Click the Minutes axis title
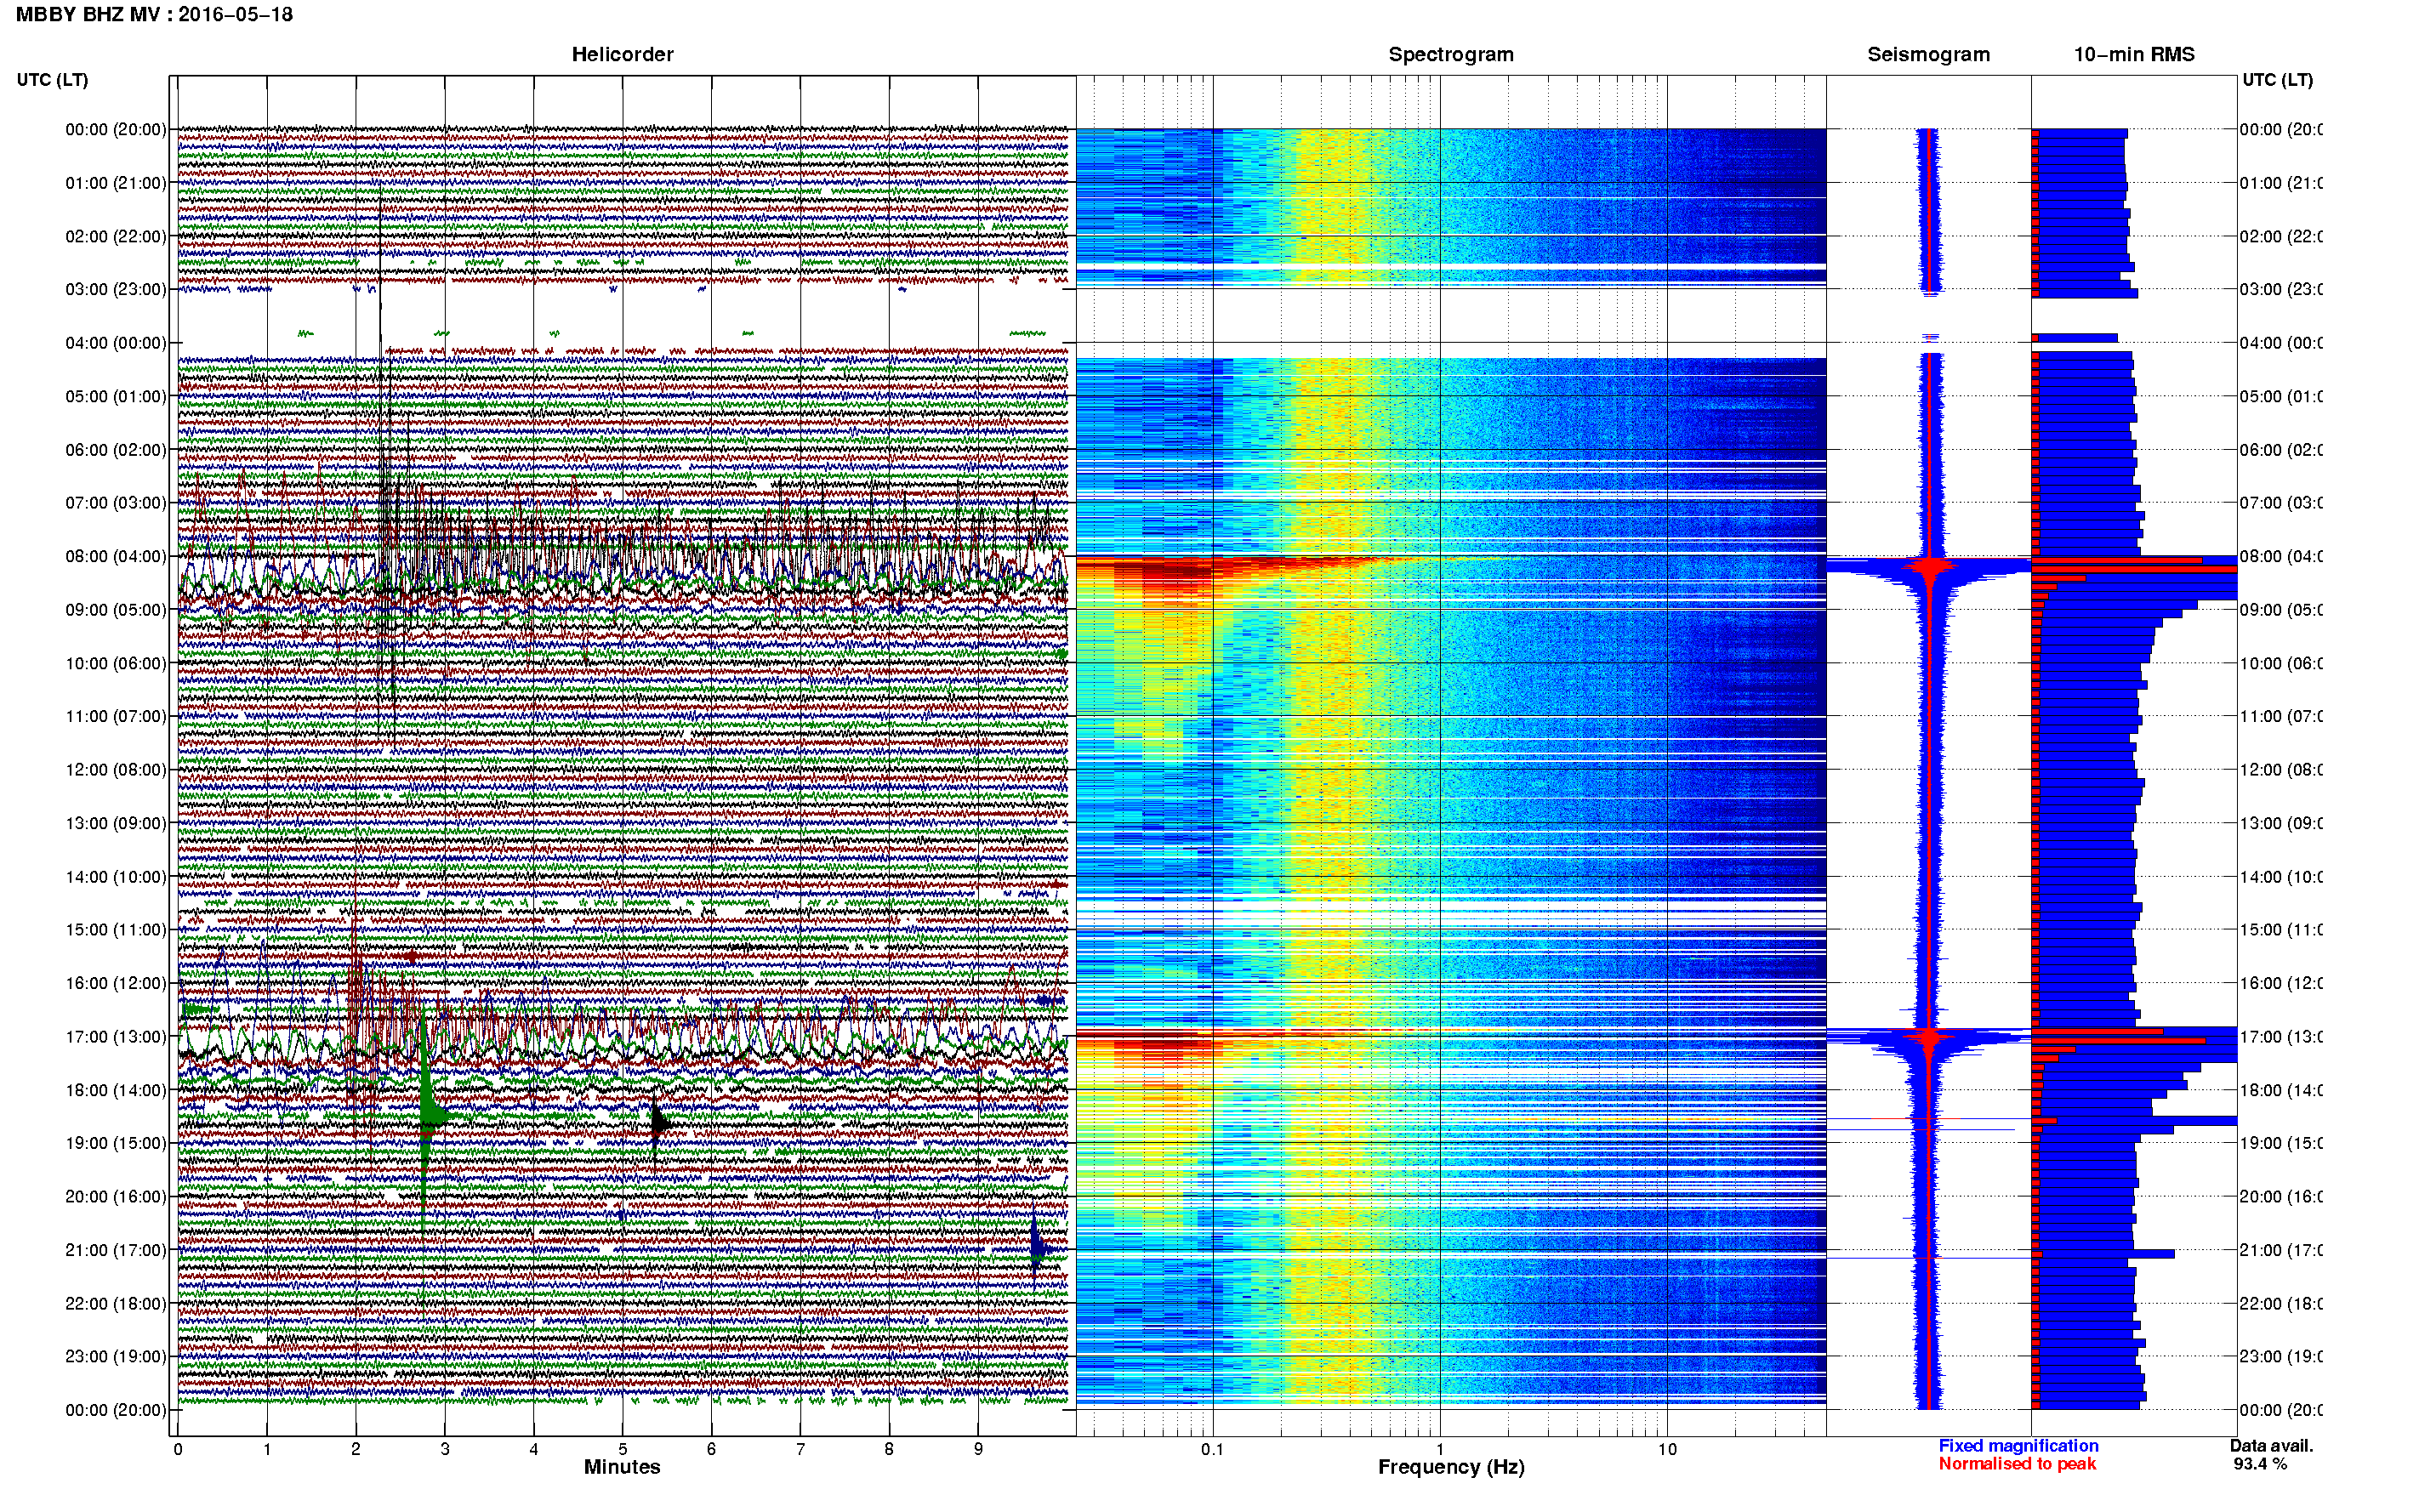 (622, 1467)
